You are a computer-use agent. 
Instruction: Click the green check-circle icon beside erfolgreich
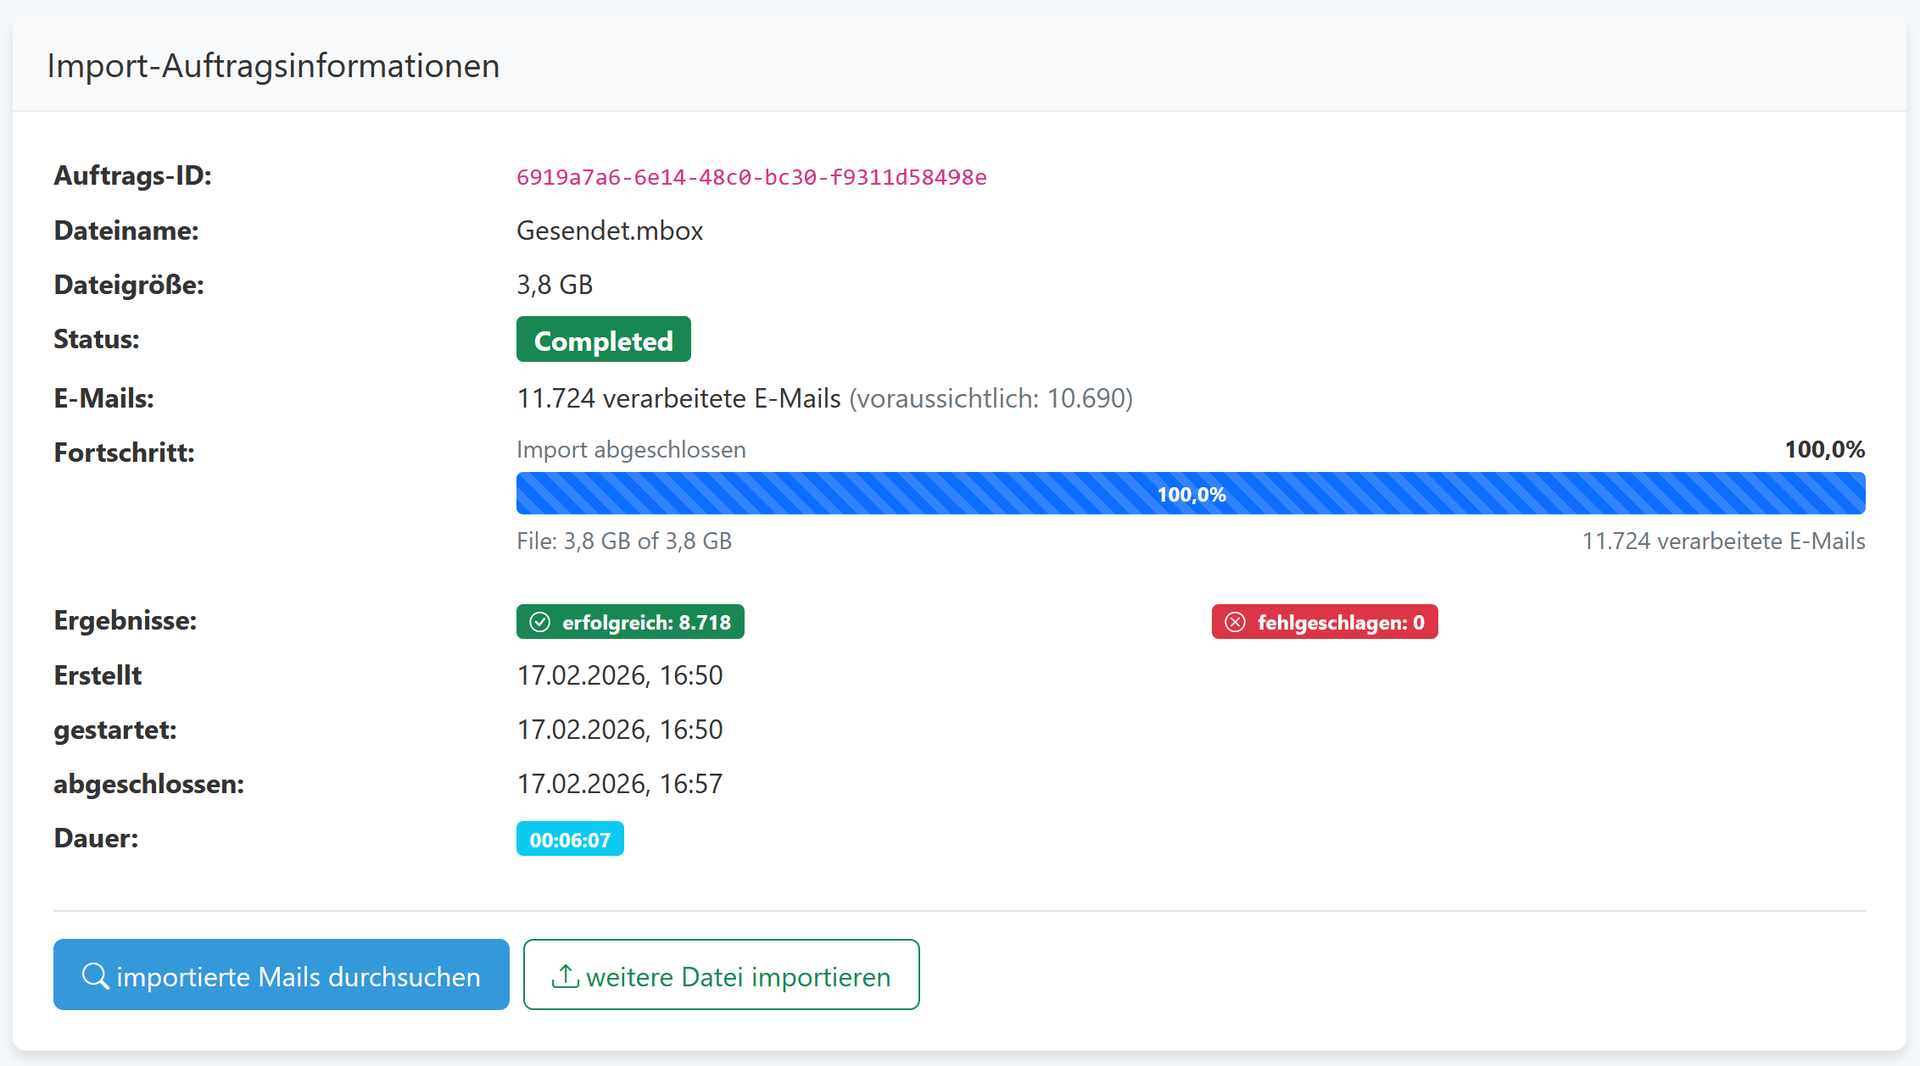tap(540, 622)
